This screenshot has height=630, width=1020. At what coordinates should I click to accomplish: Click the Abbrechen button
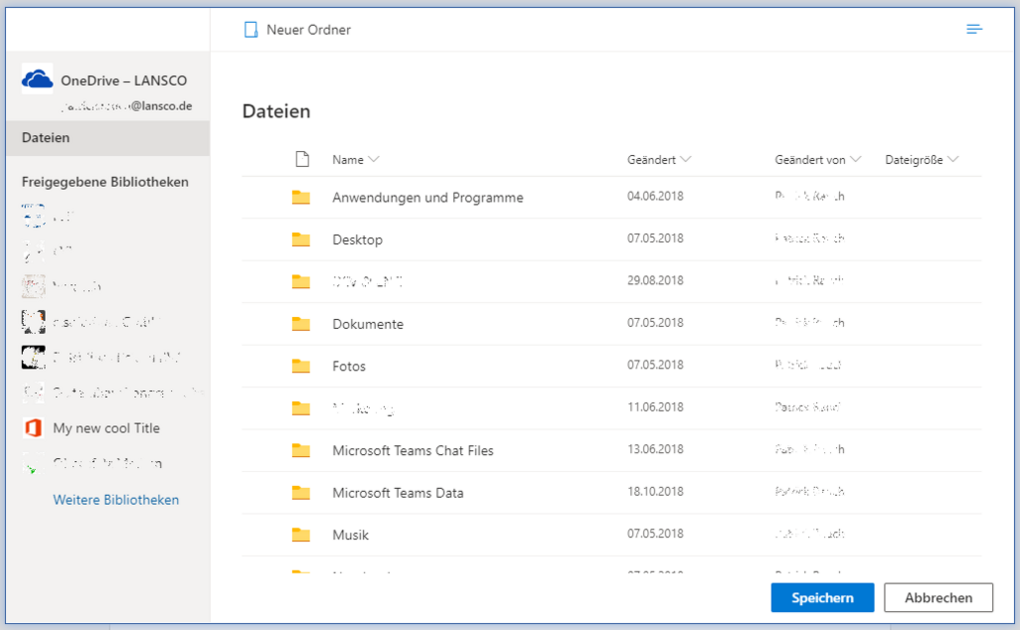[x=938, y=597]
